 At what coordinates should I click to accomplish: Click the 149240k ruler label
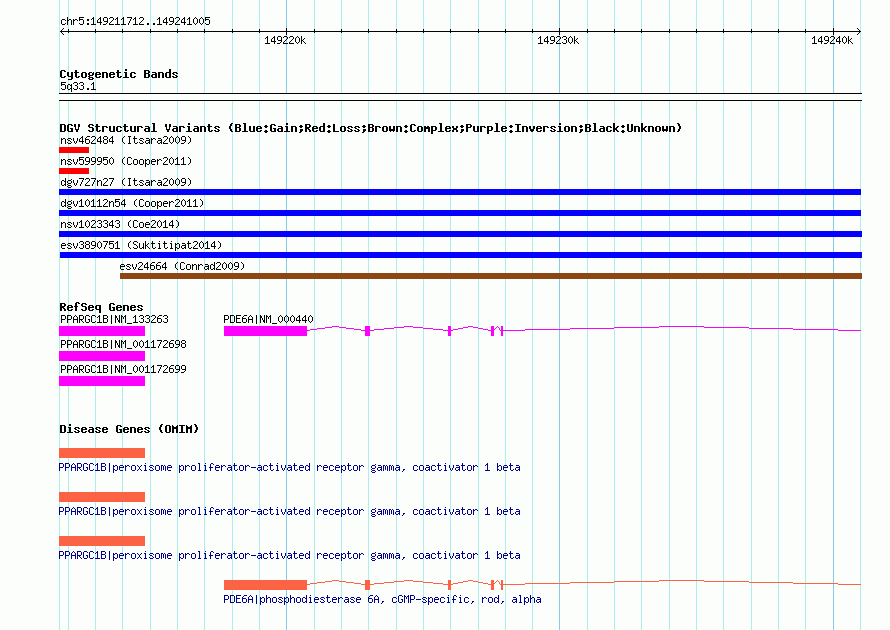click(x=832, y=40)
